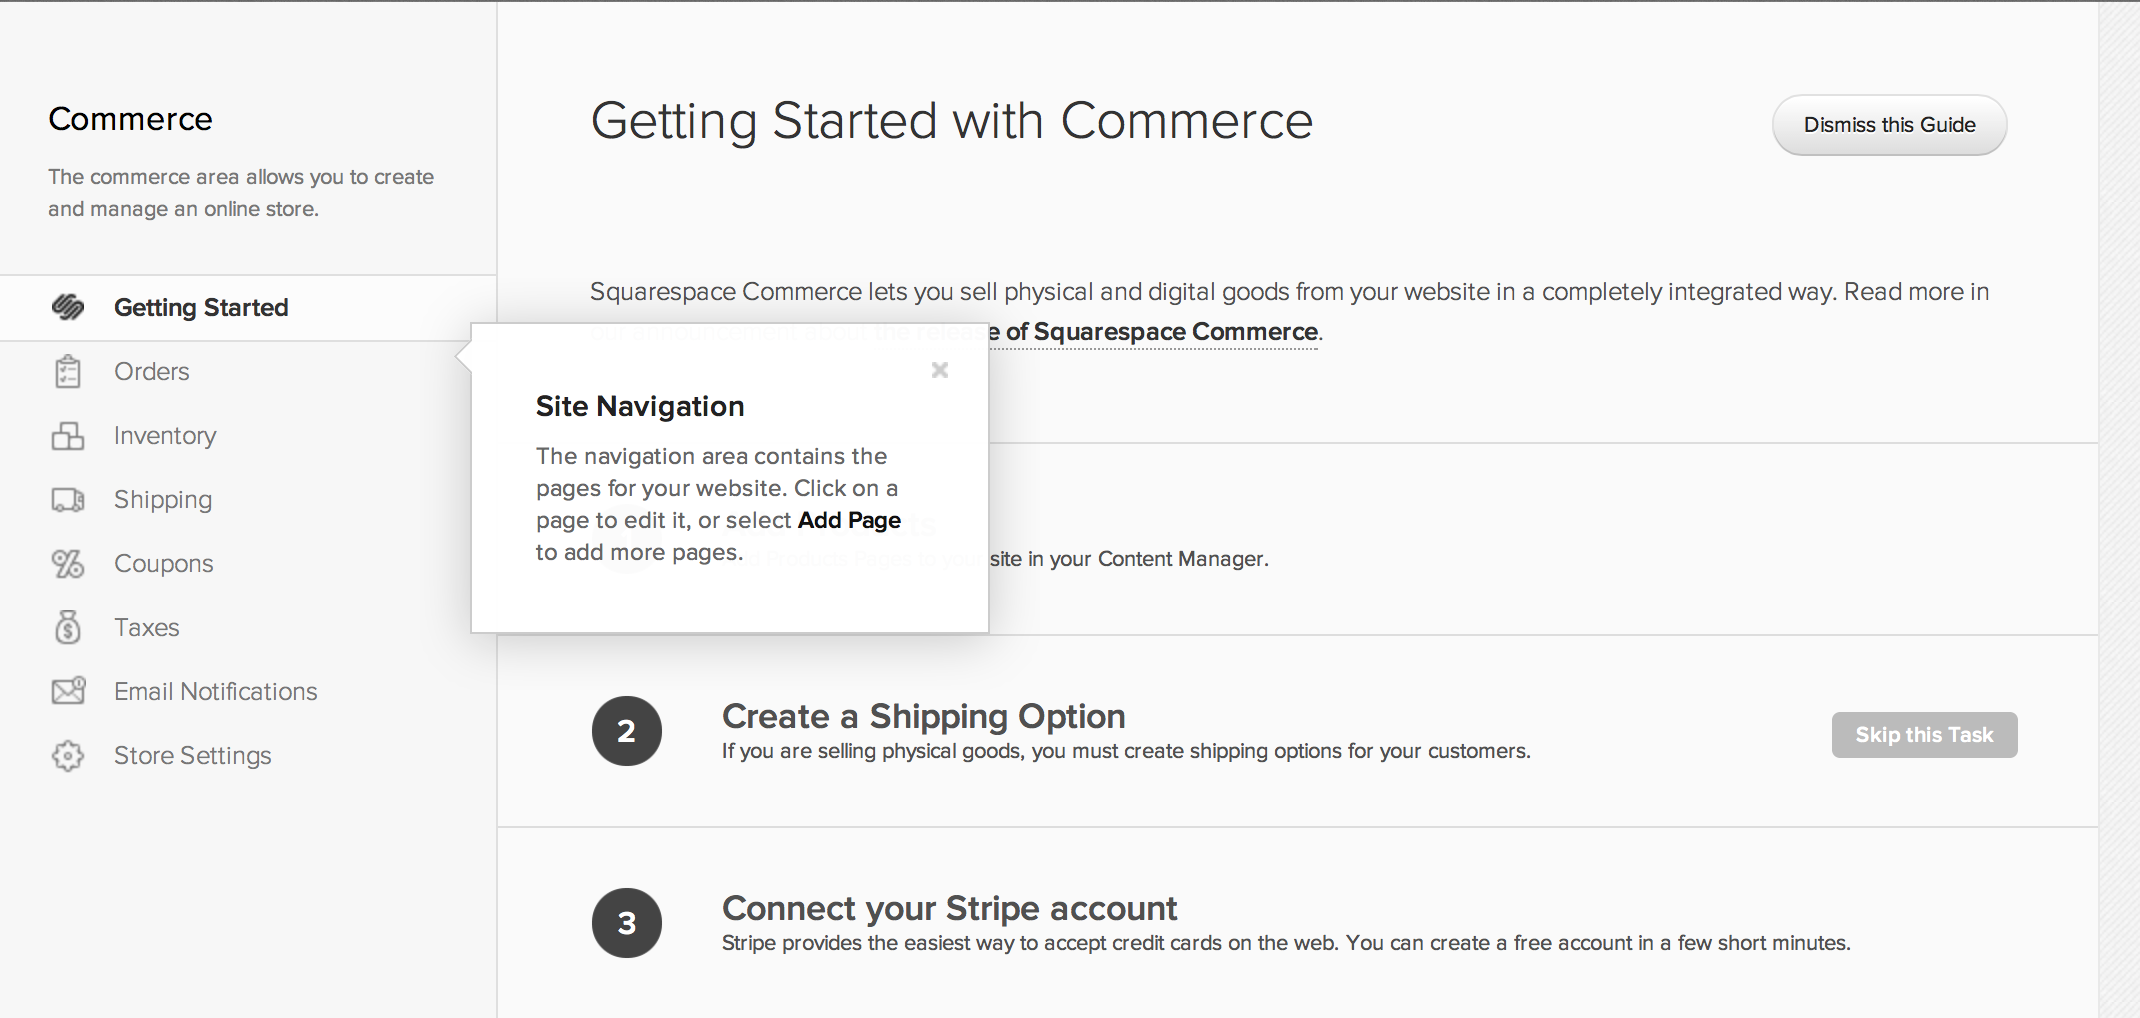Viewport: 2140px width, 1018px height.
Task: Click the Inventory boxes icon
Action: (x=68, y=436)
